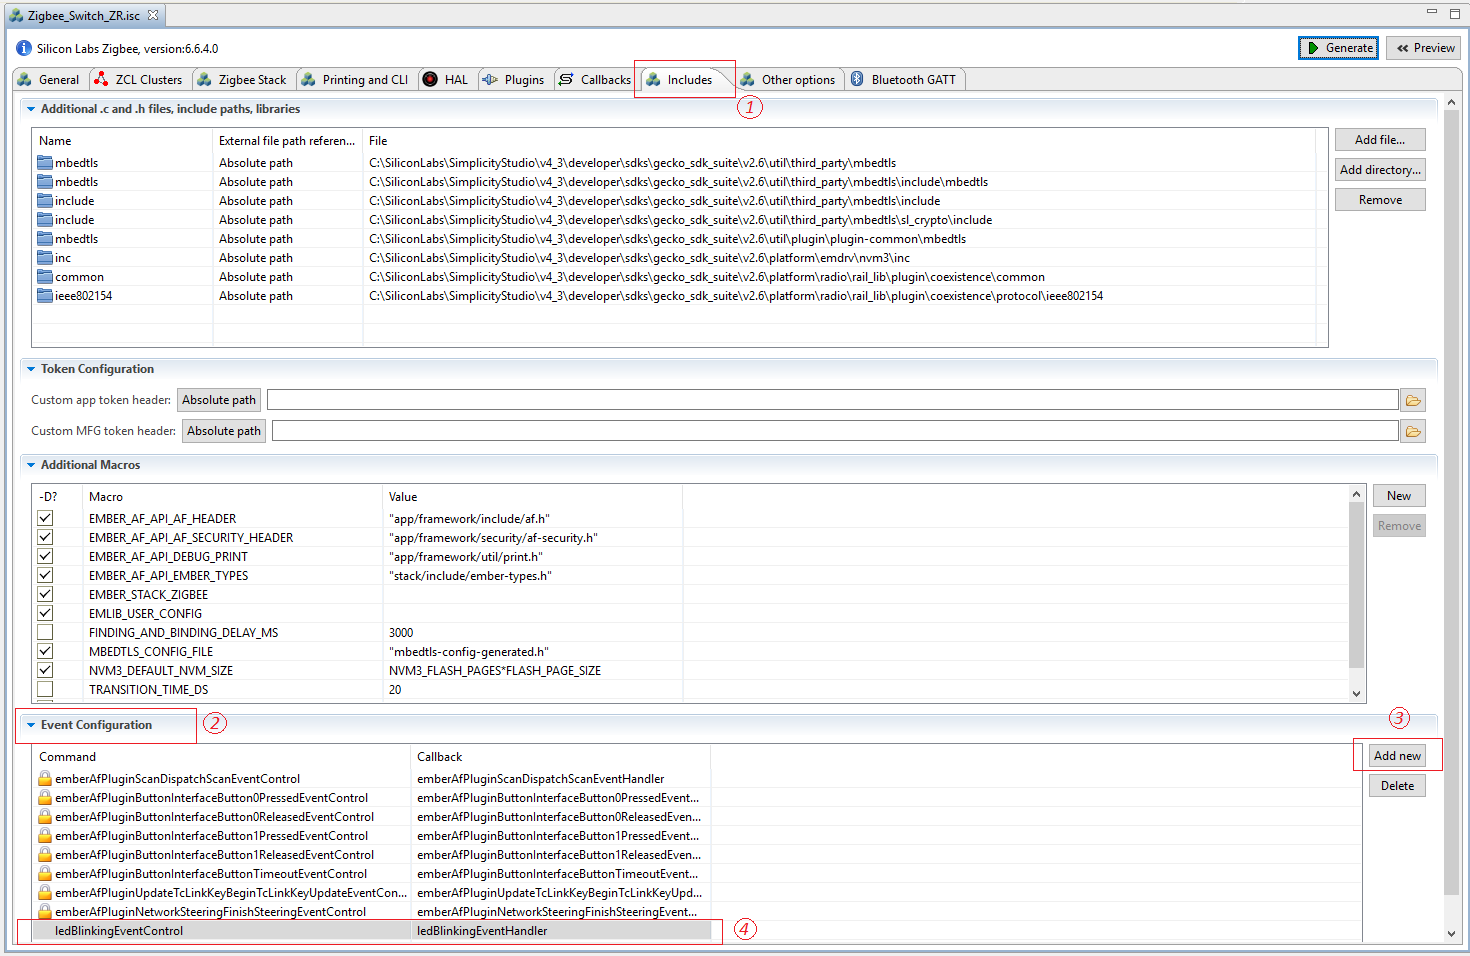Click Remove button for include paths
The width and height of the screenshot is (1470, 956).
tap(1379, 200)
